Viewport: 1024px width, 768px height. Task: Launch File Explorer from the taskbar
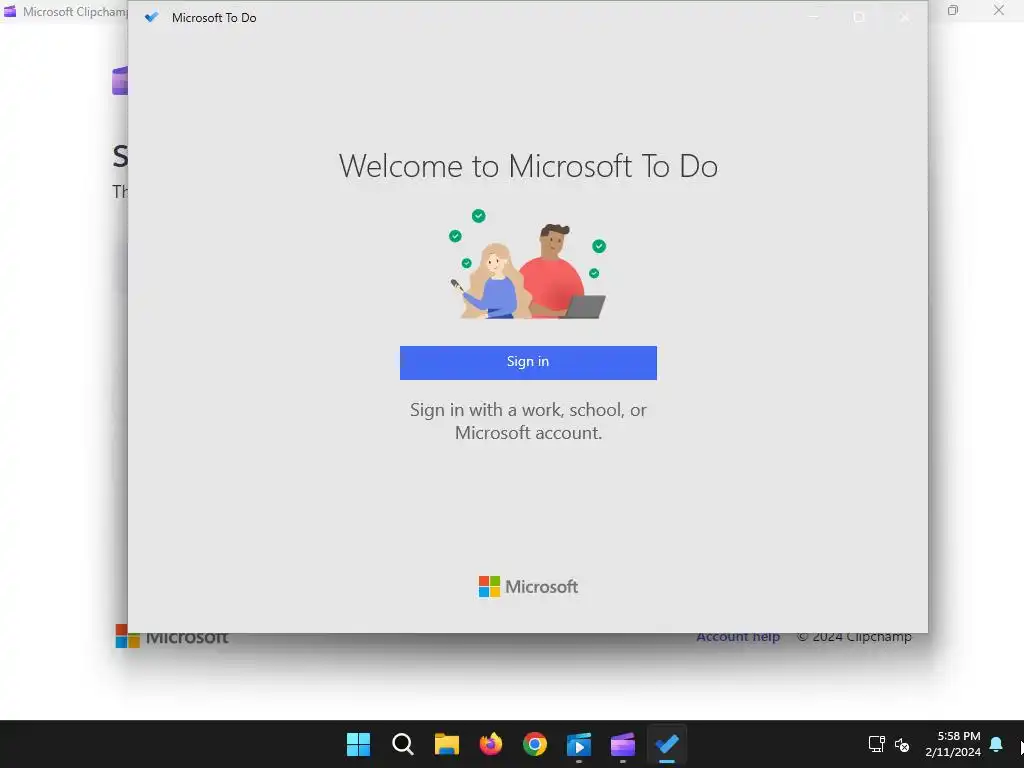coord(447,744)
